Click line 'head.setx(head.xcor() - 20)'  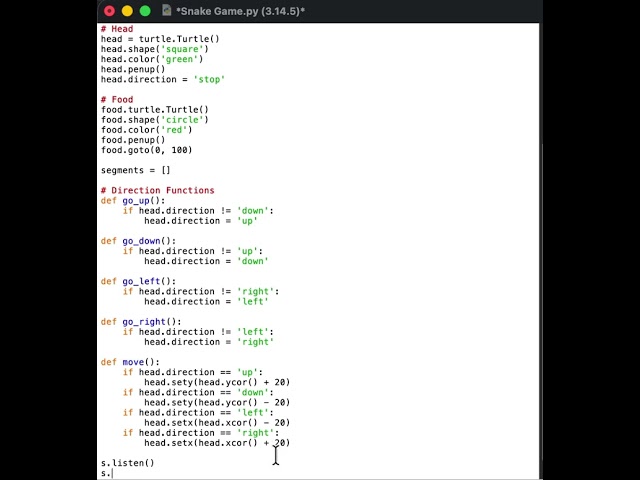(217, 423)
